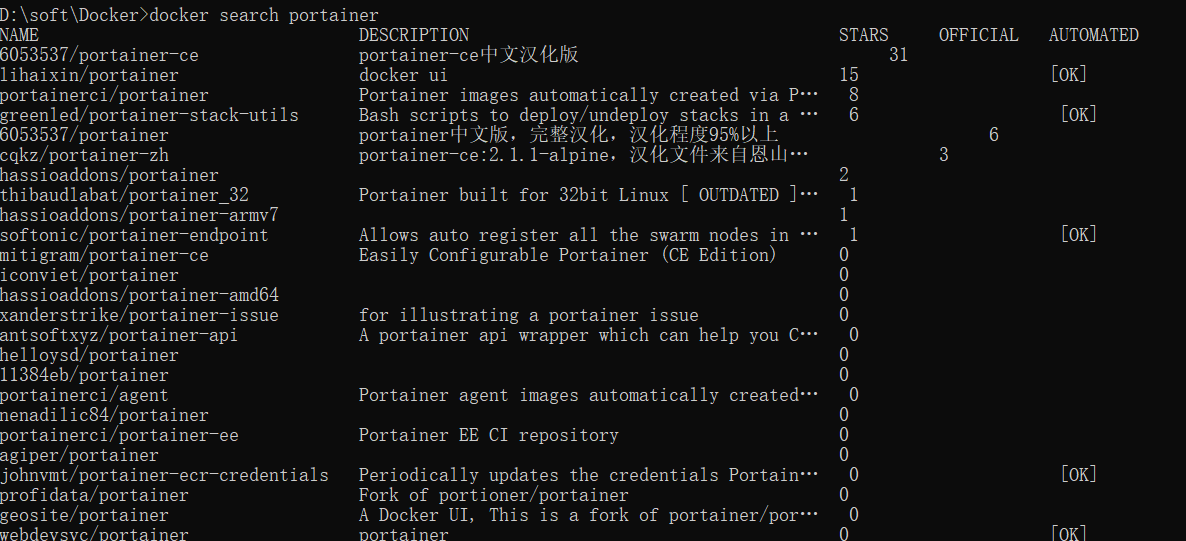This screenshot has height=541, width=1186.
Task: Click the OFFICIAL column header
Action: [x=978, y=35]
